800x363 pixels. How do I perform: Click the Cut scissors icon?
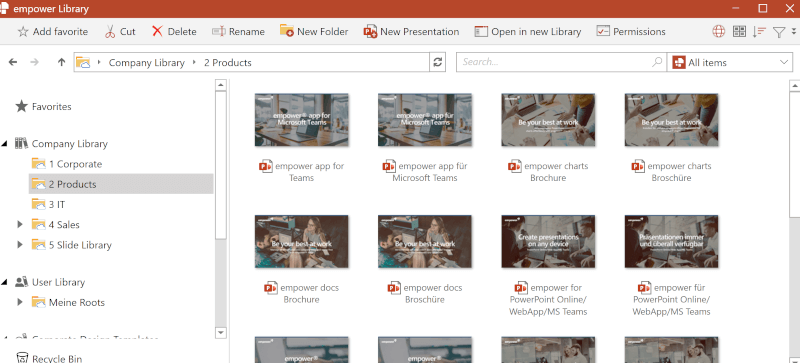tap(110, 32)
